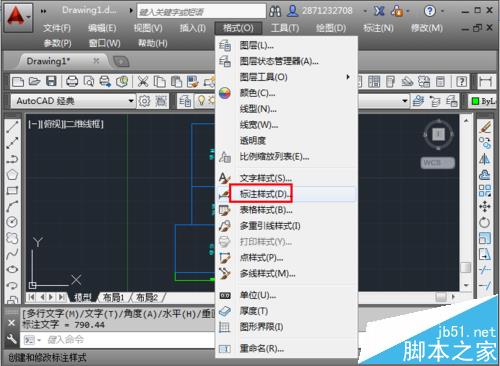Choose 重命名(R)... menu entry
Image resolution: width=500 pixels, height=366 pixels.
tap(287, 349)
